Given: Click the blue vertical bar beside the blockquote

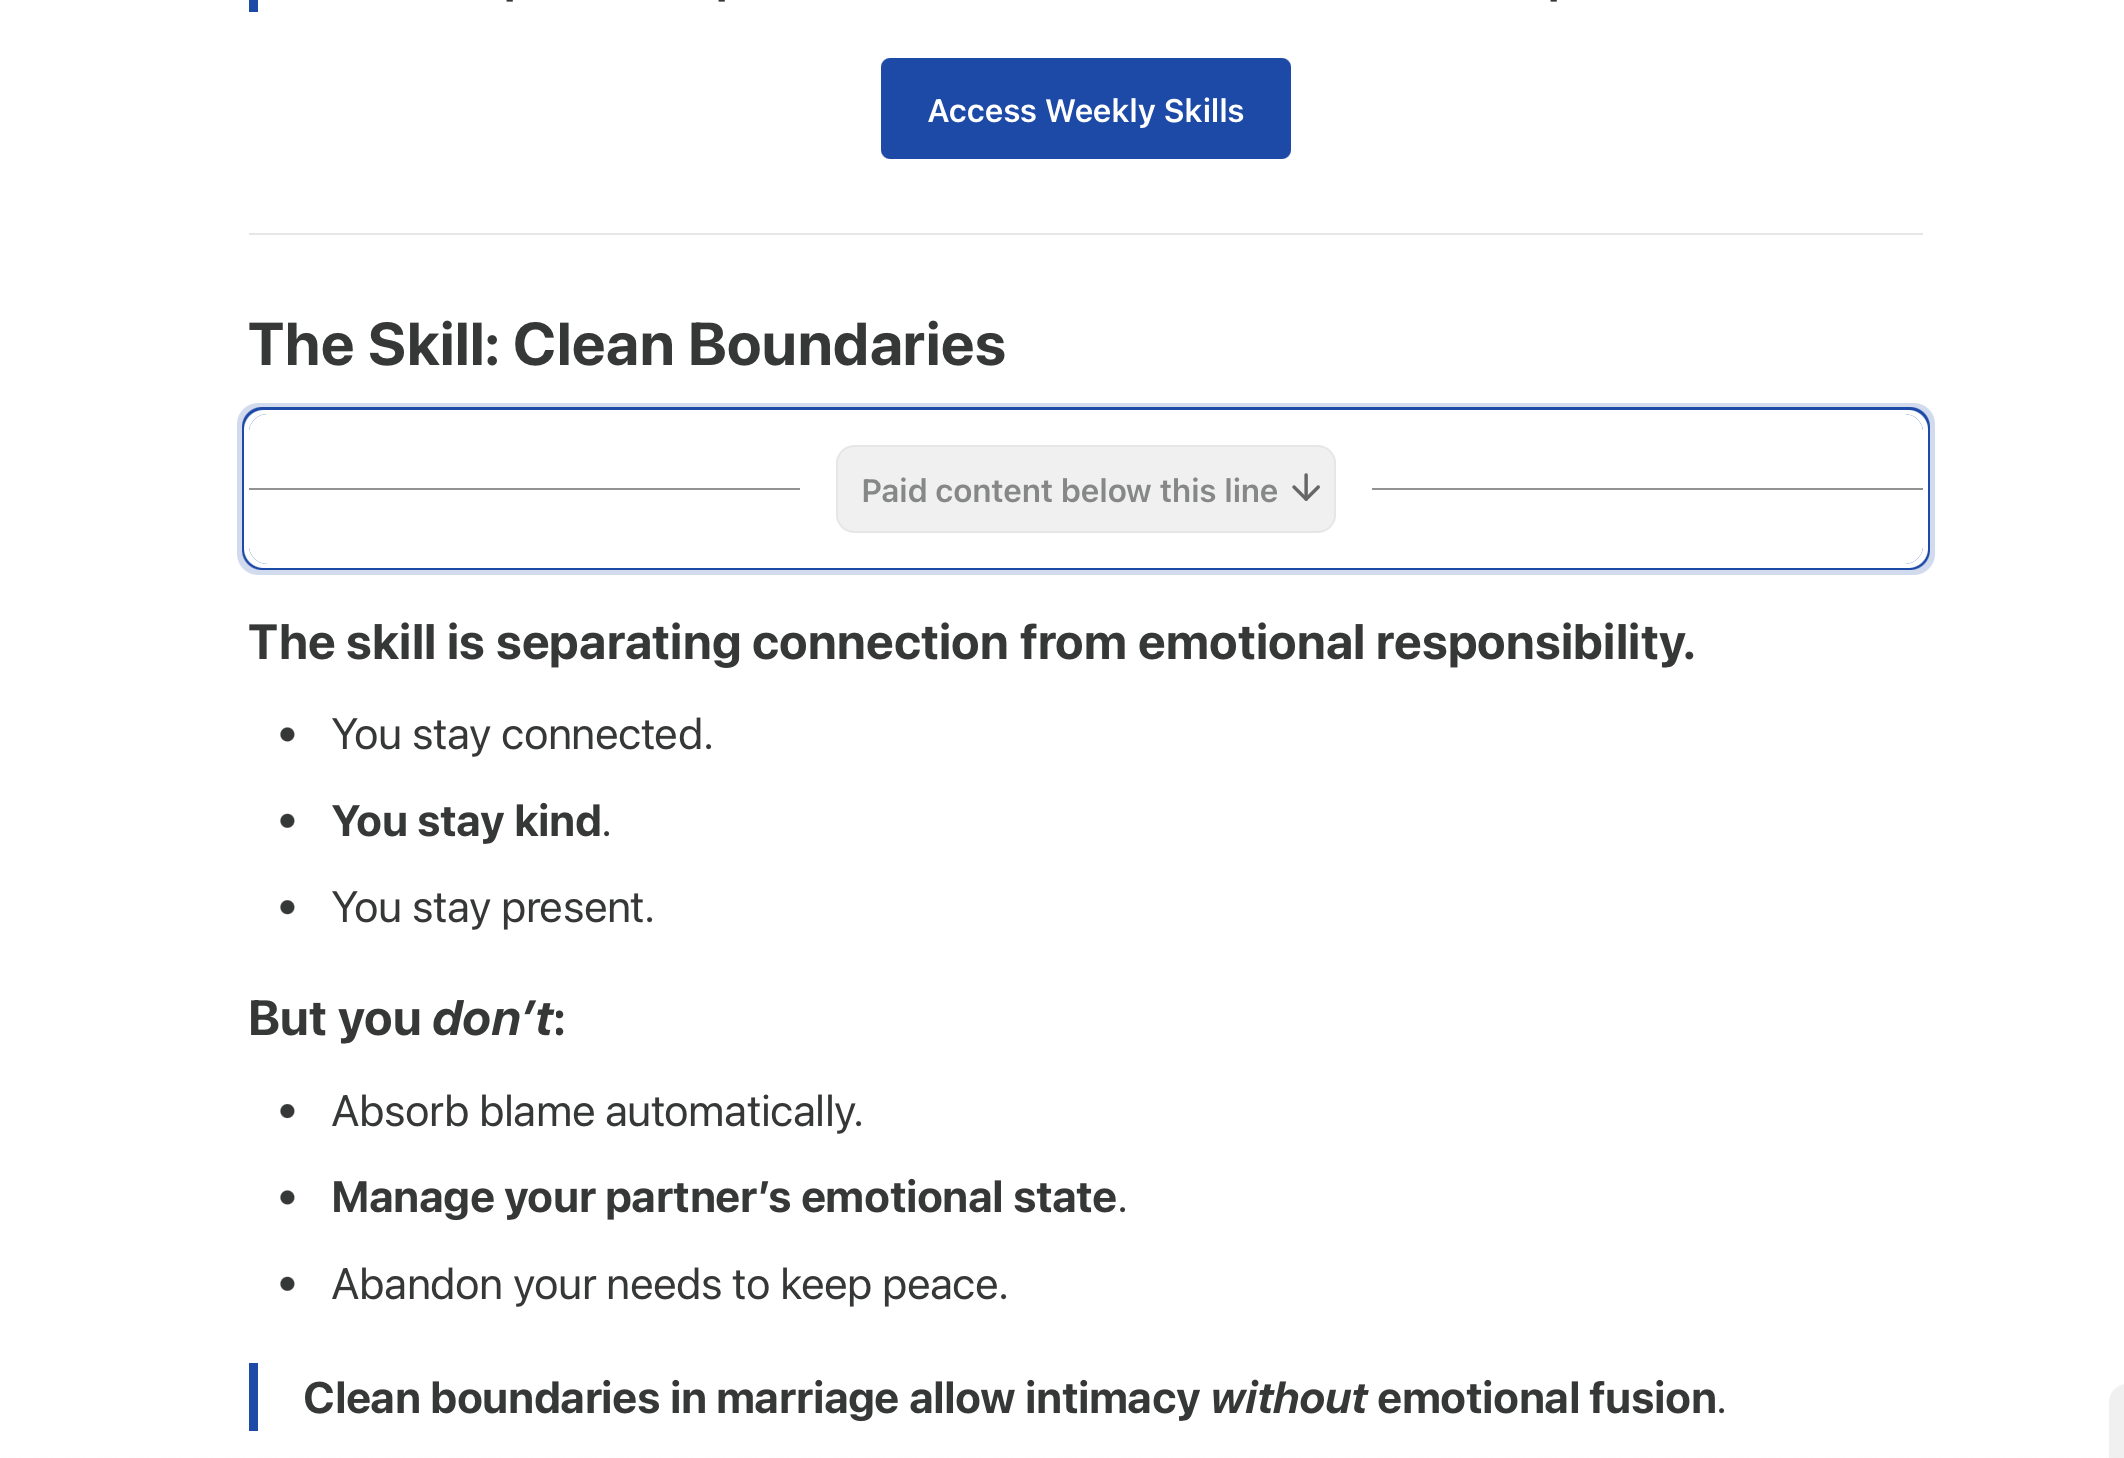Looking at the screenshot, I should [253, 1397].
